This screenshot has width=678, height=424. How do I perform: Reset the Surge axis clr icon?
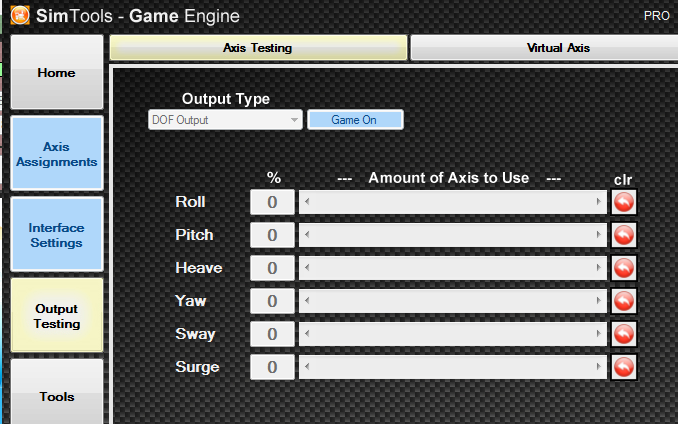point(624,367)
